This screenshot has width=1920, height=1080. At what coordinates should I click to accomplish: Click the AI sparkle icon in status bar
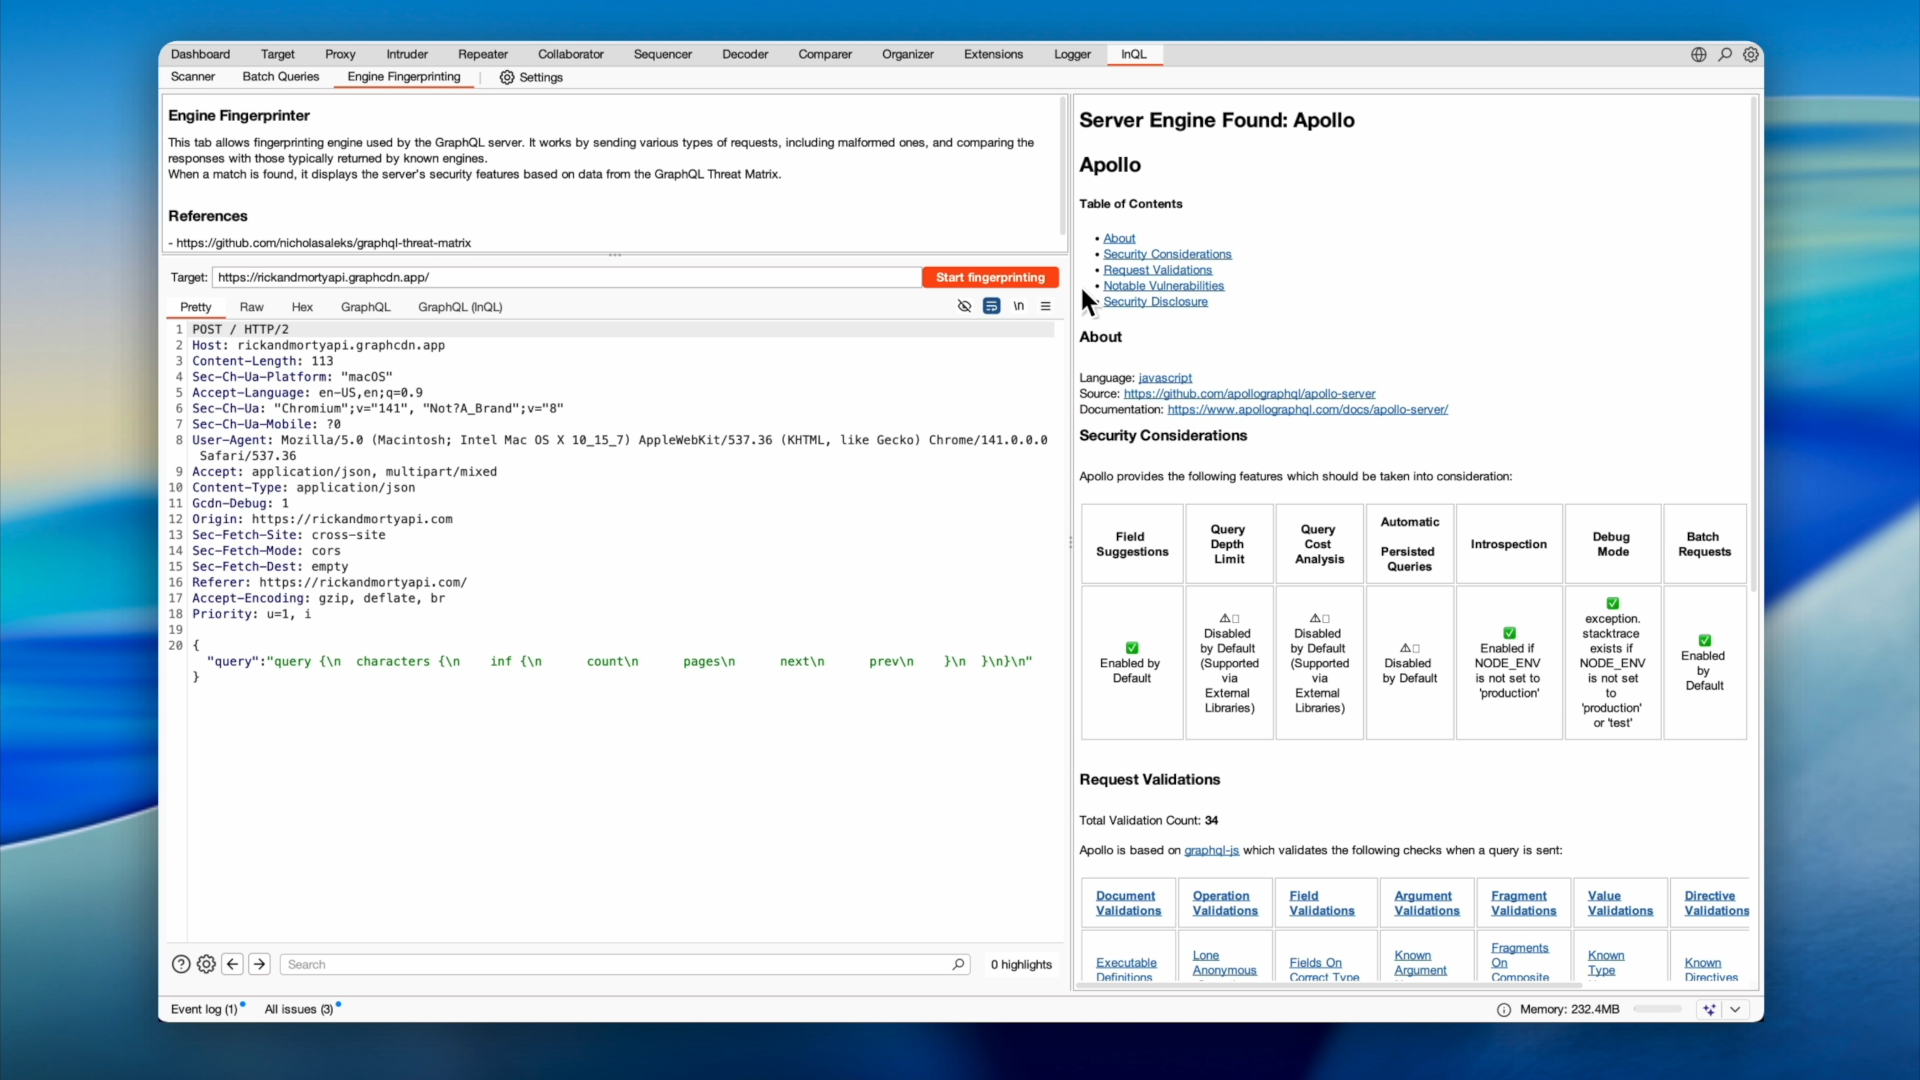tap(1709, 1009)
